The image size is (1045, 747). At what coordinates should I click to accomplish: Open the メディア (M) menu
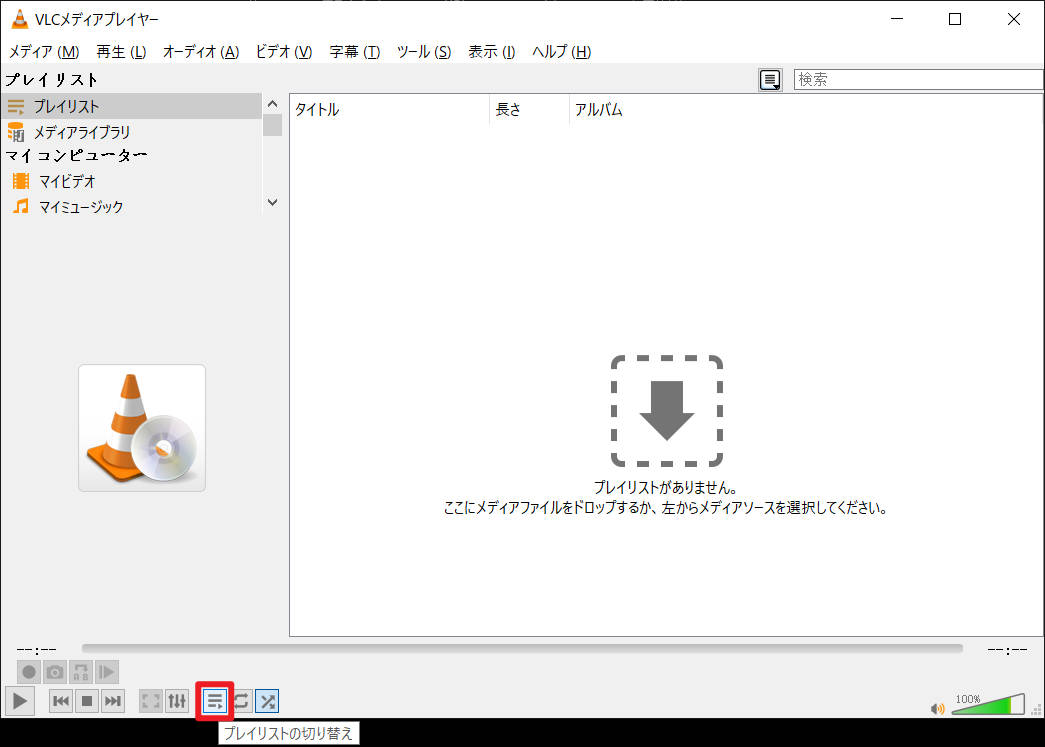44,51
